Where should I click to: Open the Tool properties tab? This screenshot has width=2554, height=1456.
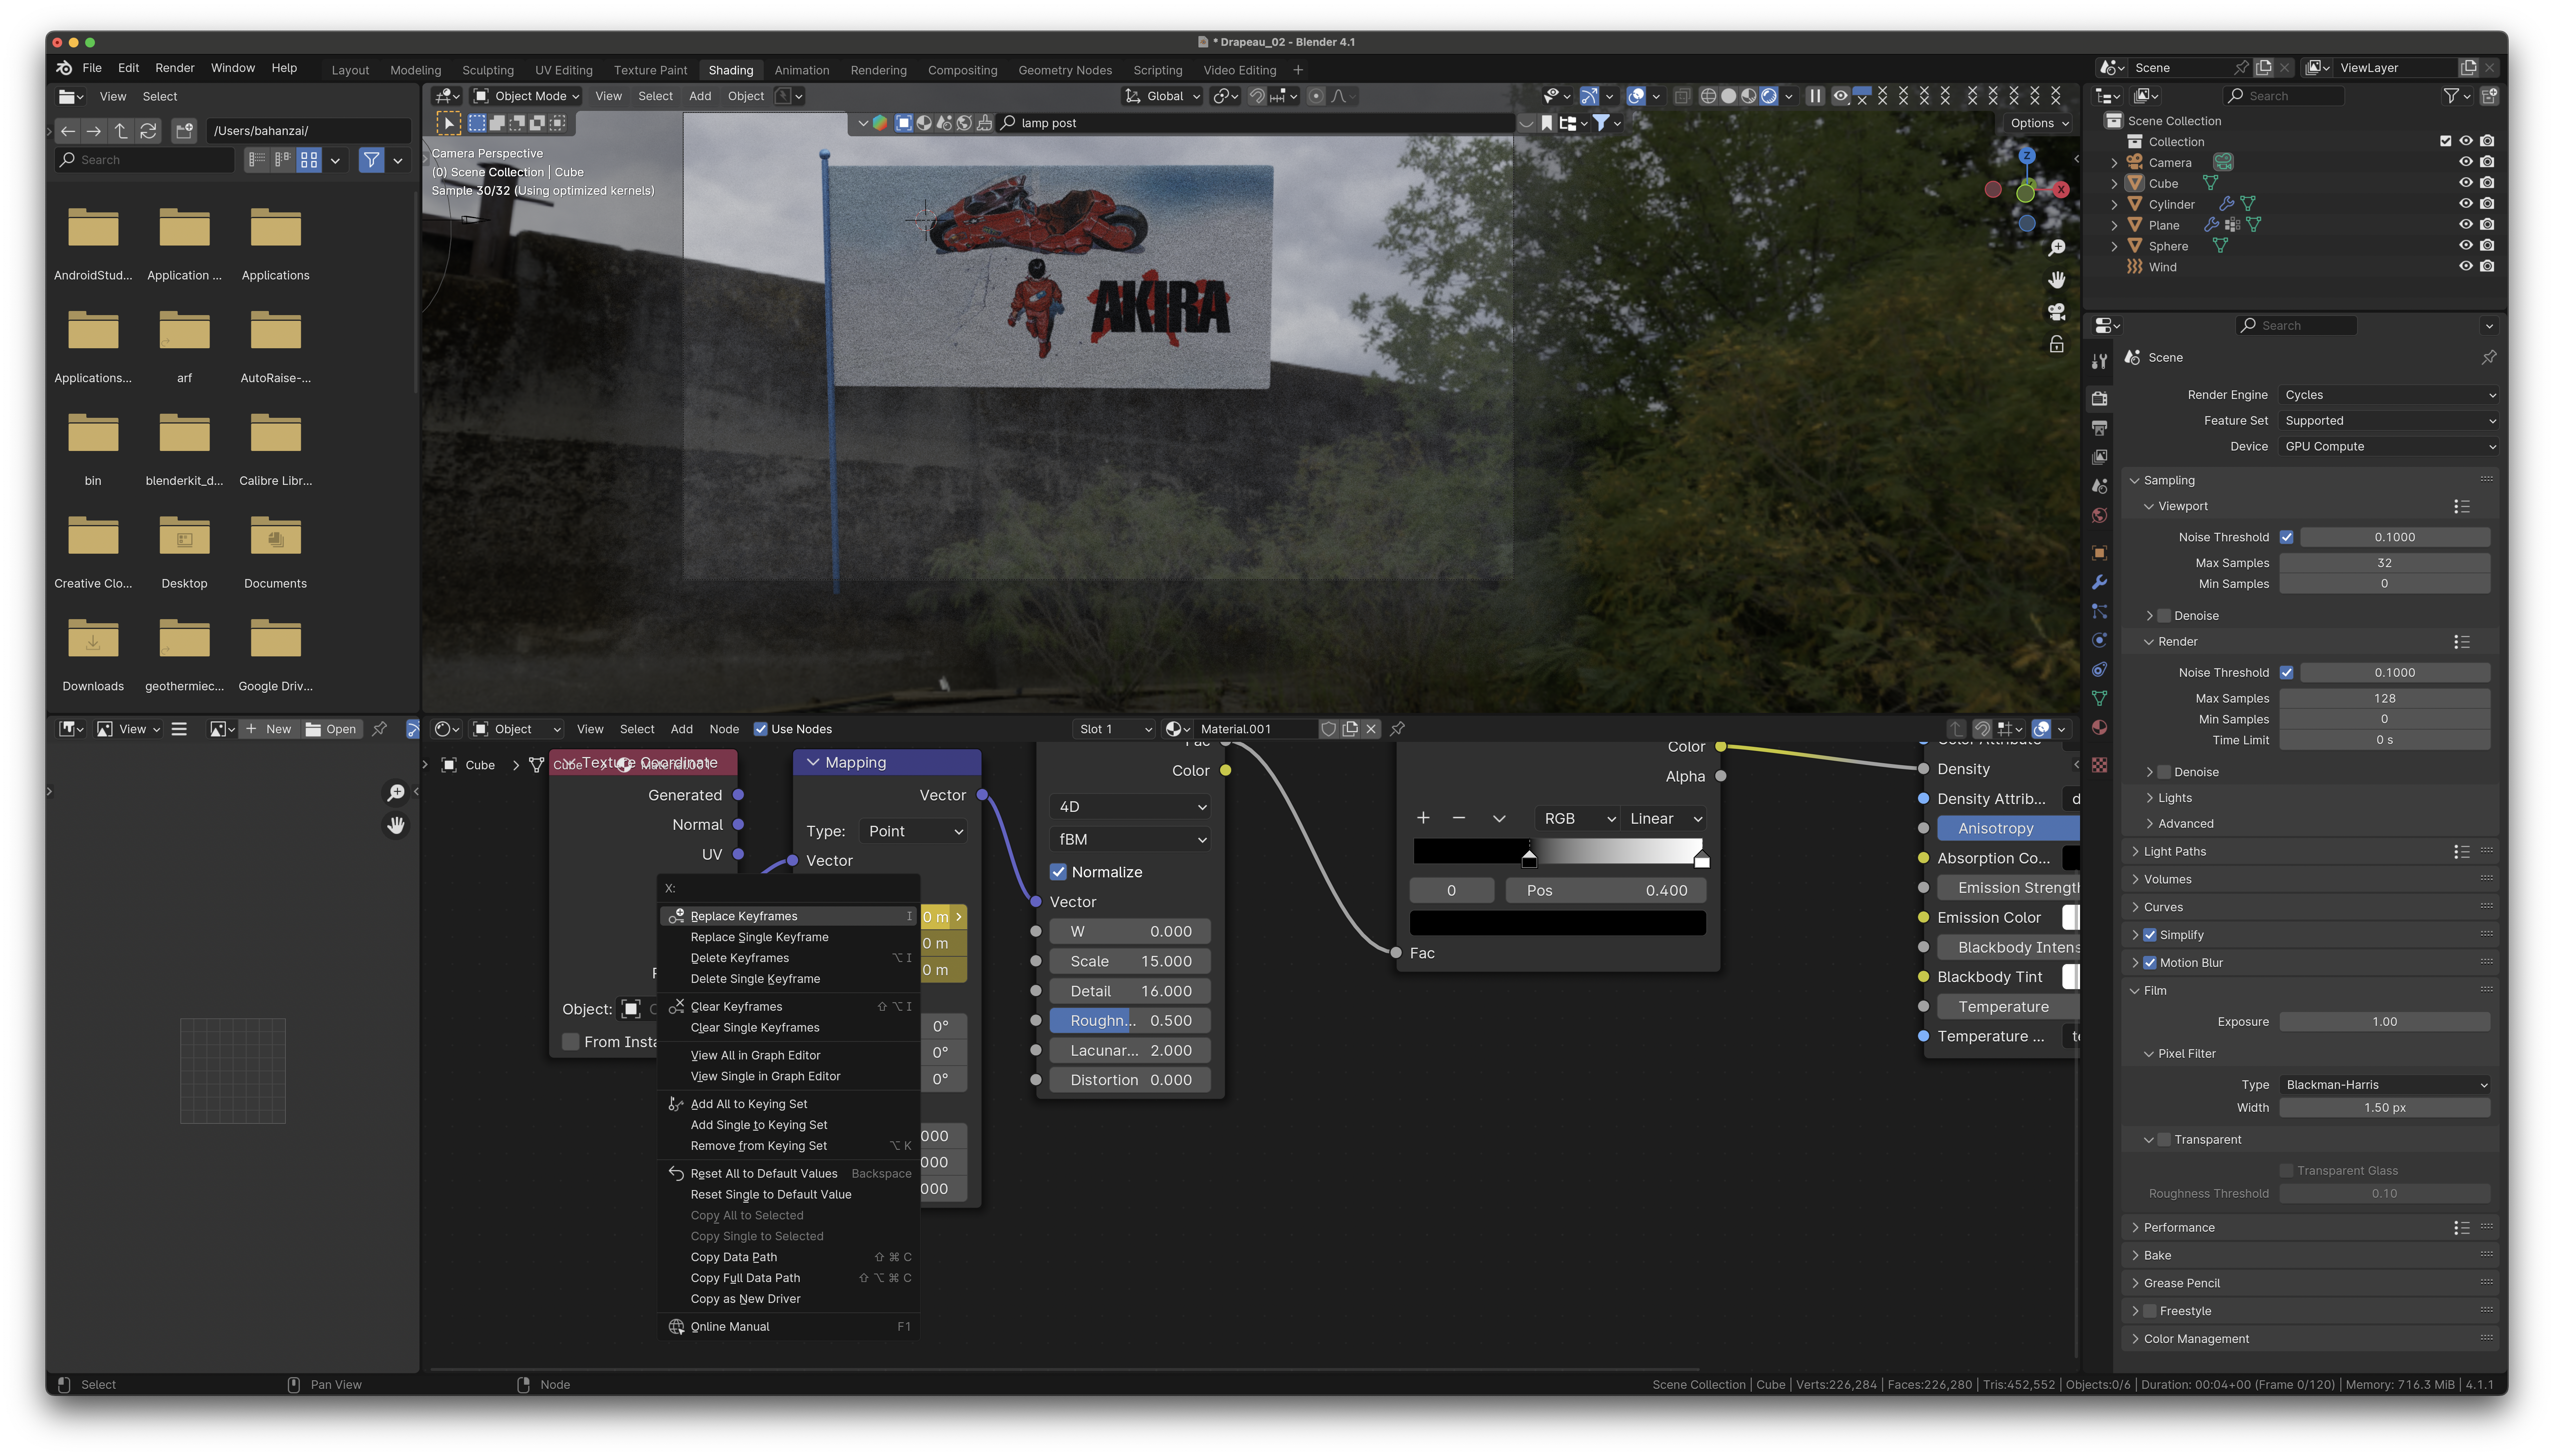(x=2099, y=361)
